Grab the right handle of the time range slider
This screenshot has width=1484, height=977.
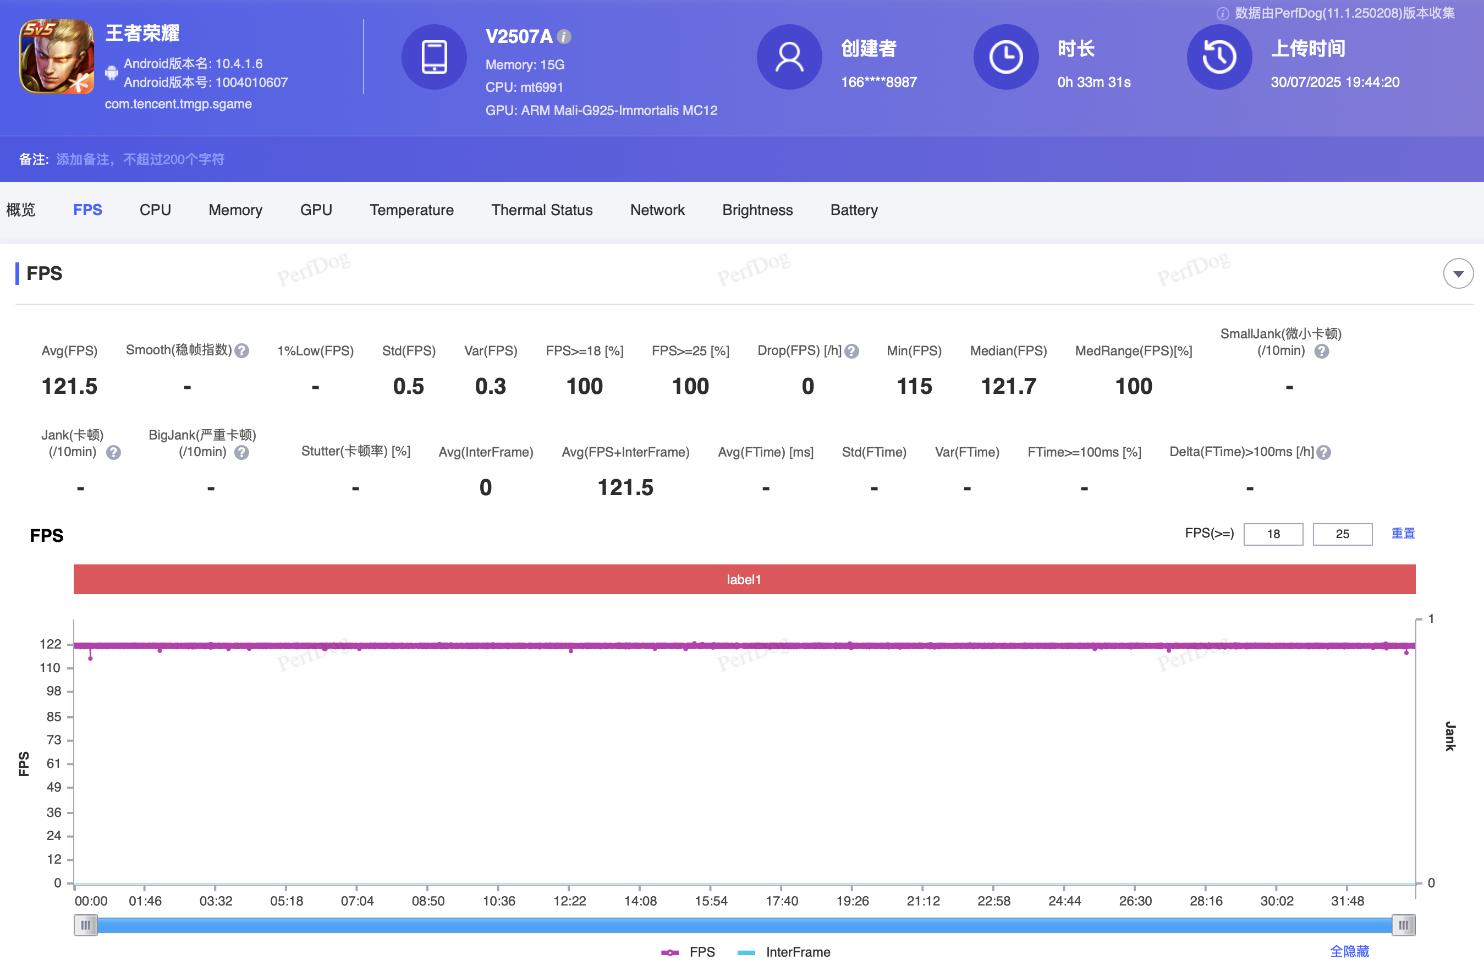pyautogui.click(x=1404, y=925)
